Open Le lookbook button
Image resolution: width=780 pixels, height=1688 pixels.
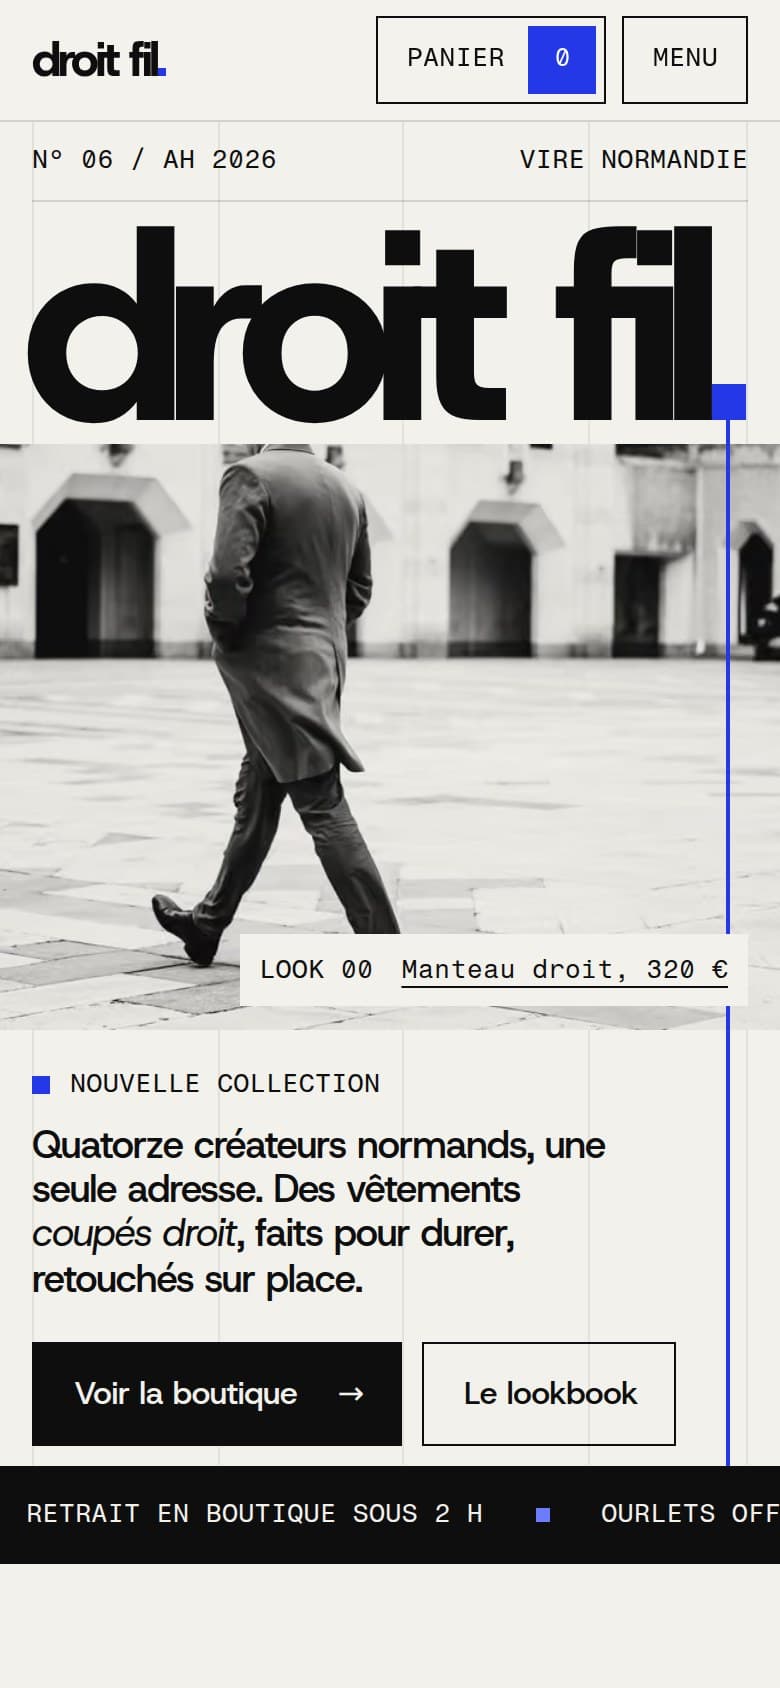(x=549, y=1394)
